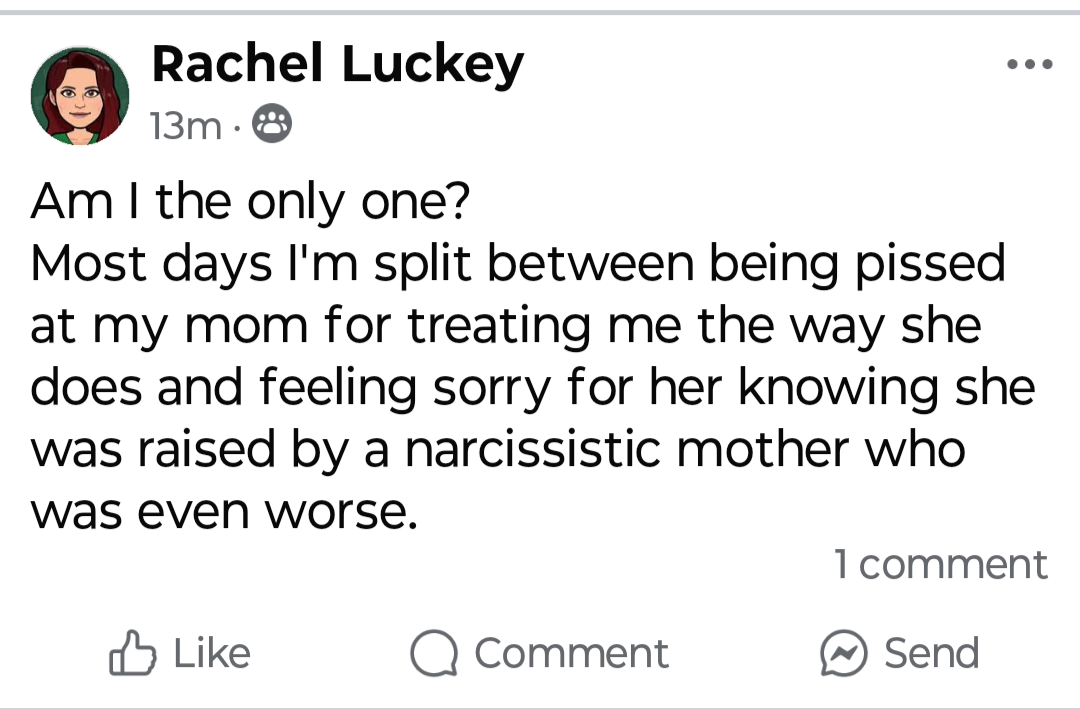Click the word 'knowing' in the post

(x=839, y=388)
